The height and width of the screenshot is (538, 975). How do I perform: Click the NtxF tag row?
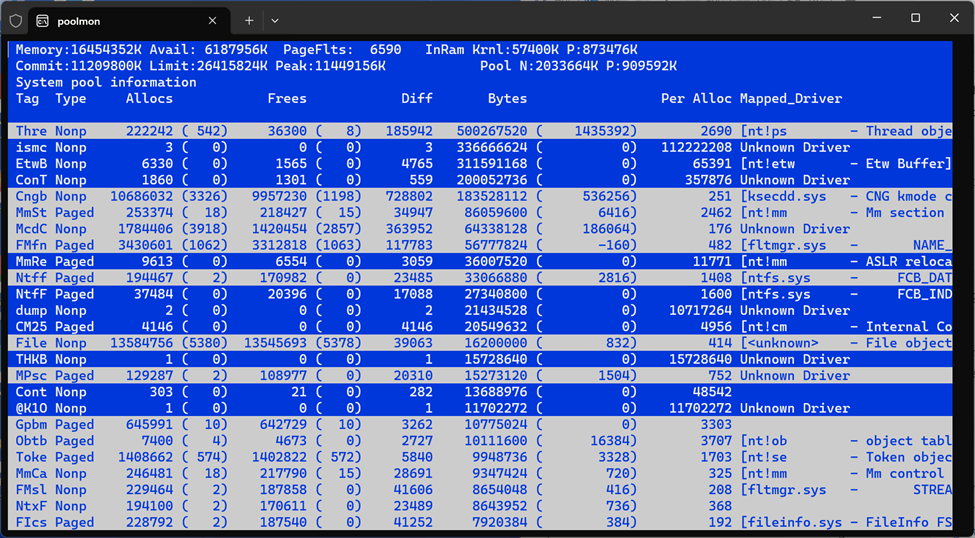pyautogui.click(x=480, y=506)
